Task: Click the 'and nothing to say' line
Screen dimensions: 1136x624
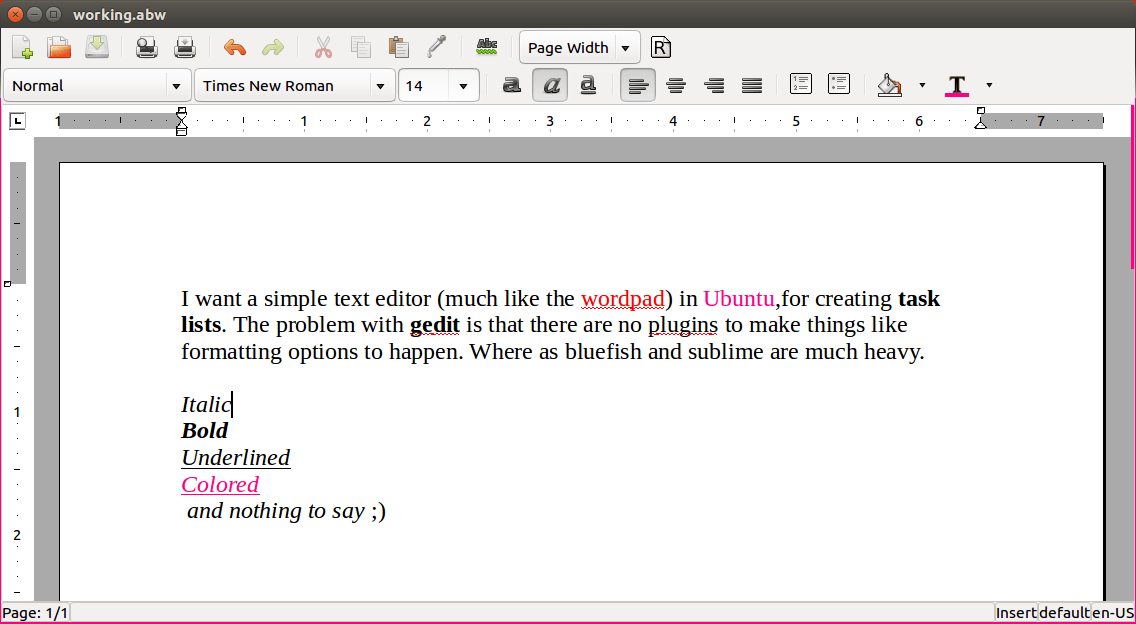Action: (x=275, y=511)
